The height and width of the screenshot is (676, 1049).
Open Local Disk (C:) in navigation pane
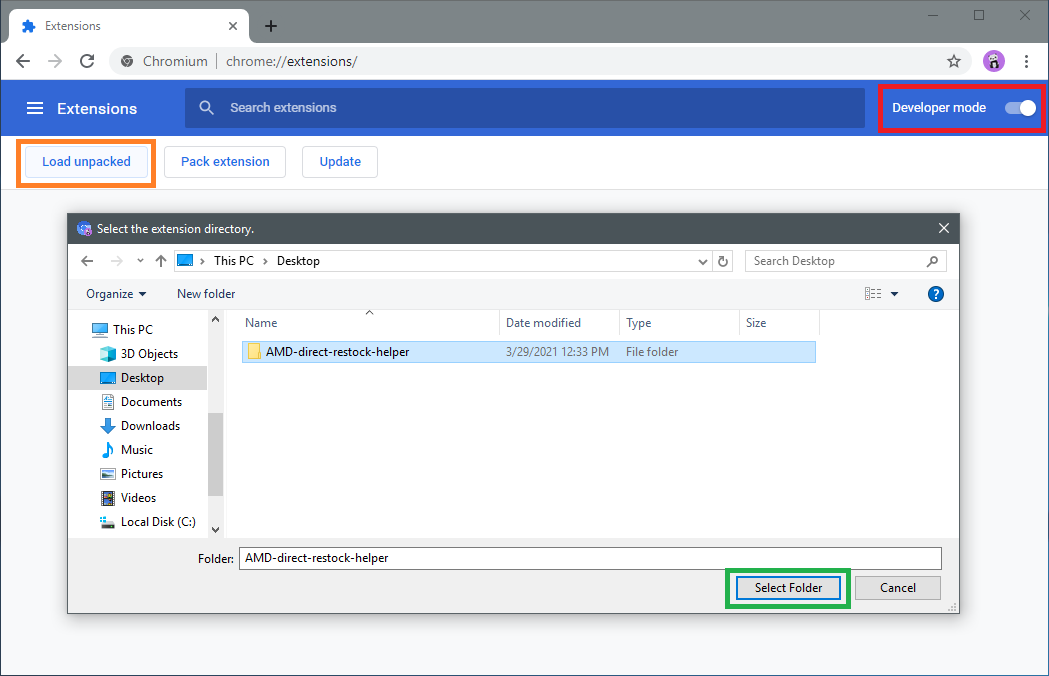coord(158,522)
